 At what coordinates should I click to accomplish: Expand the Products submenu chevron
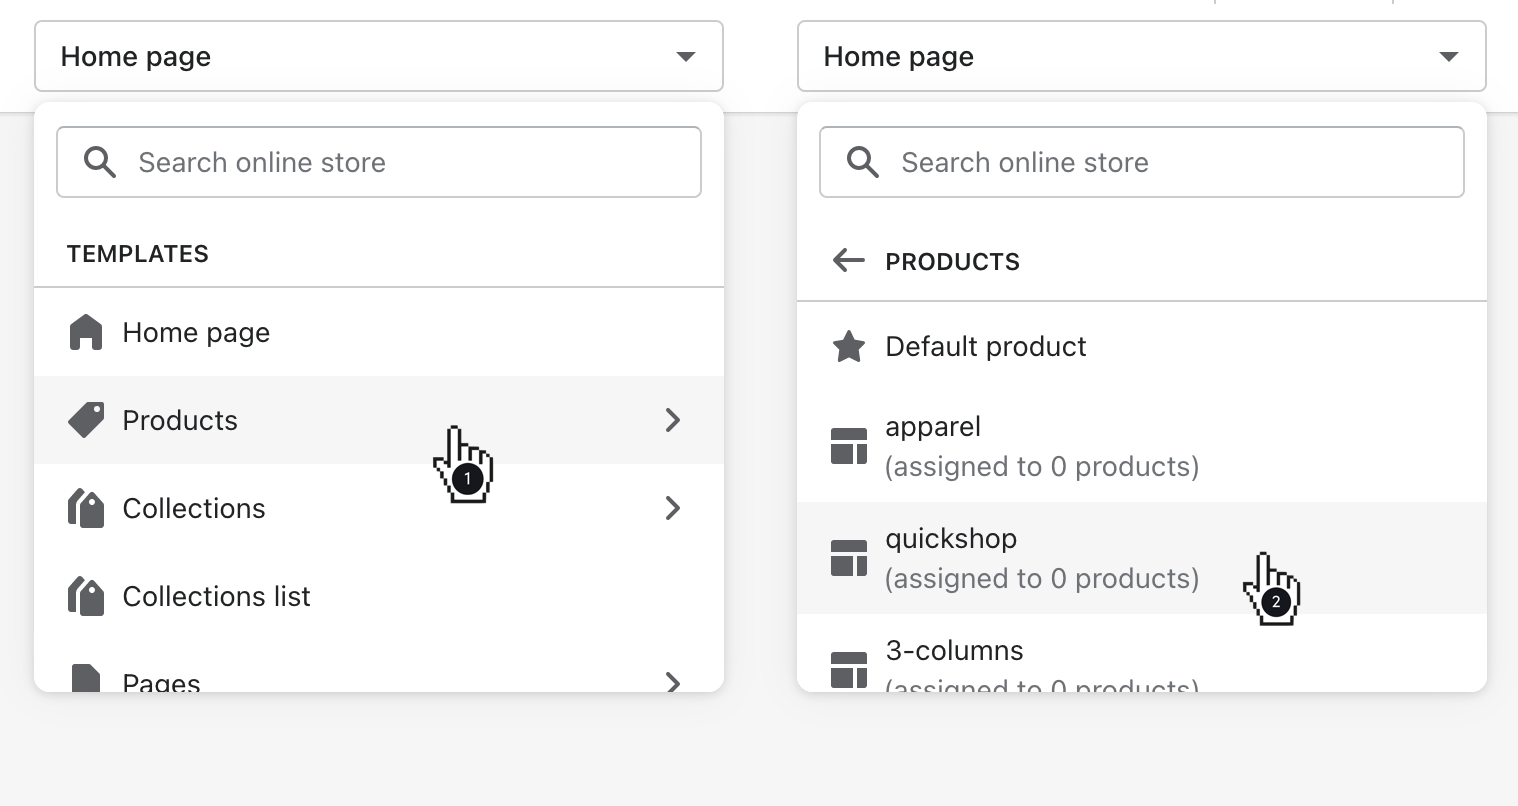click(x=673, y=420)
